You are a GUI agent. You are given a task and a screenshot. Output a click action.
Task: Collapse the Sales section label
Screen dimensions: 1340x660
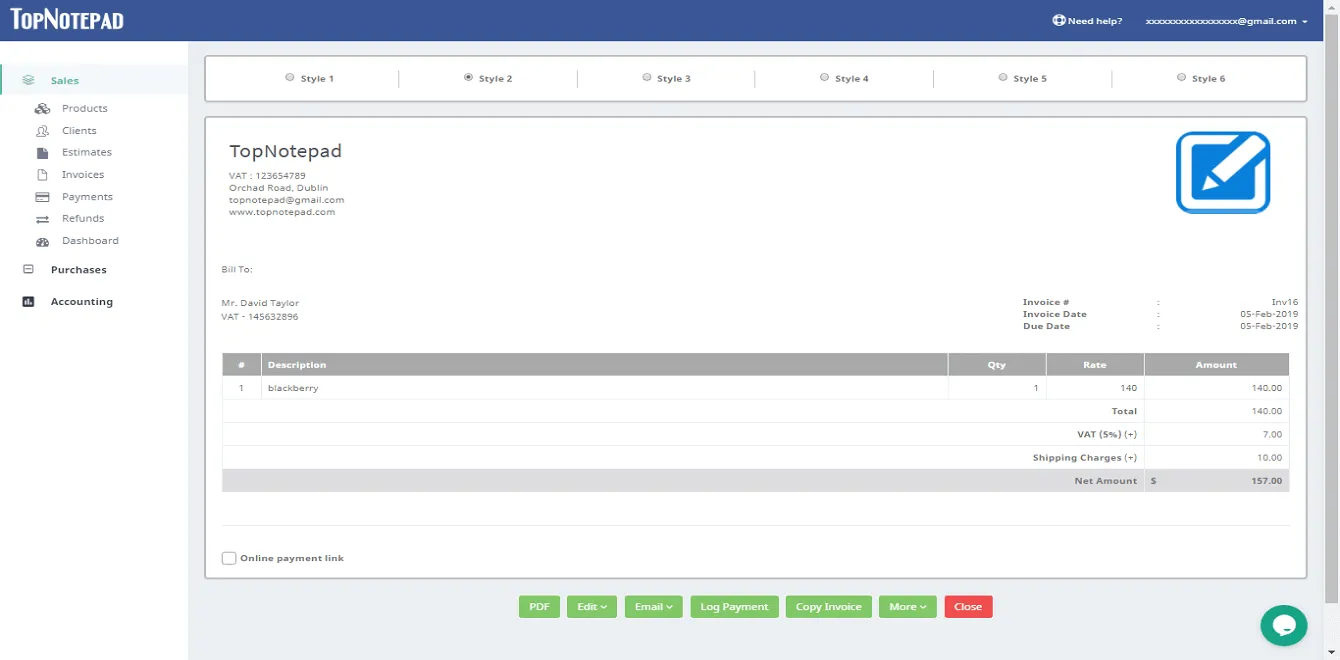coord(65,81)
